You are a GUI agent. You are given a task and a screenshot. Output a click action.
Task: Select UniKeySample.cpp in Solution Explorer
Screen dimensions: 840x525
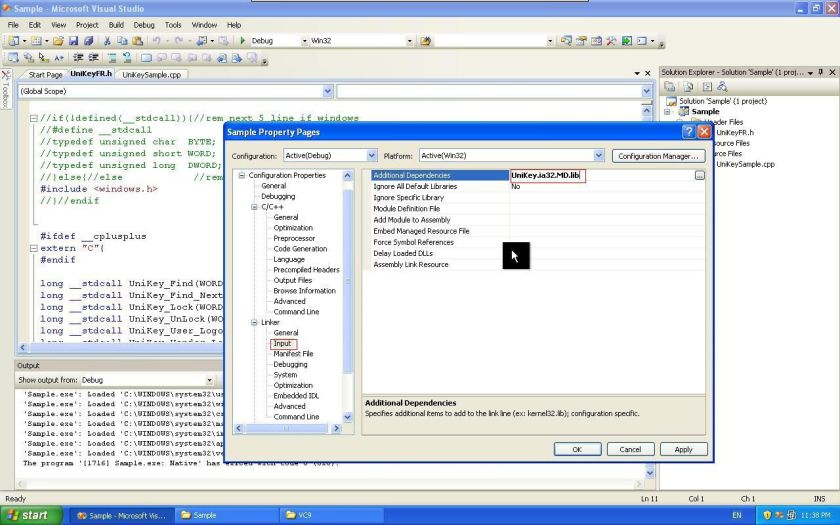[745, 164]
